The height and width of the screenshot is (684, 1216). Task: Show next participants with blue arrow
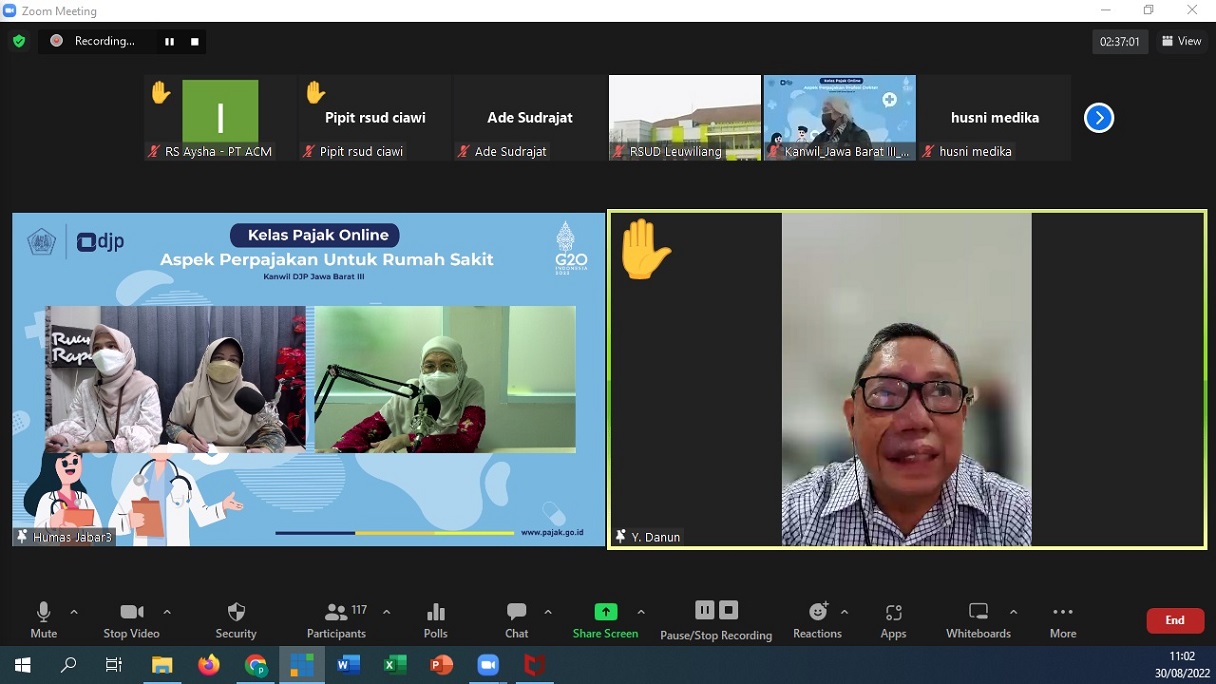(x=1098, y=118)
